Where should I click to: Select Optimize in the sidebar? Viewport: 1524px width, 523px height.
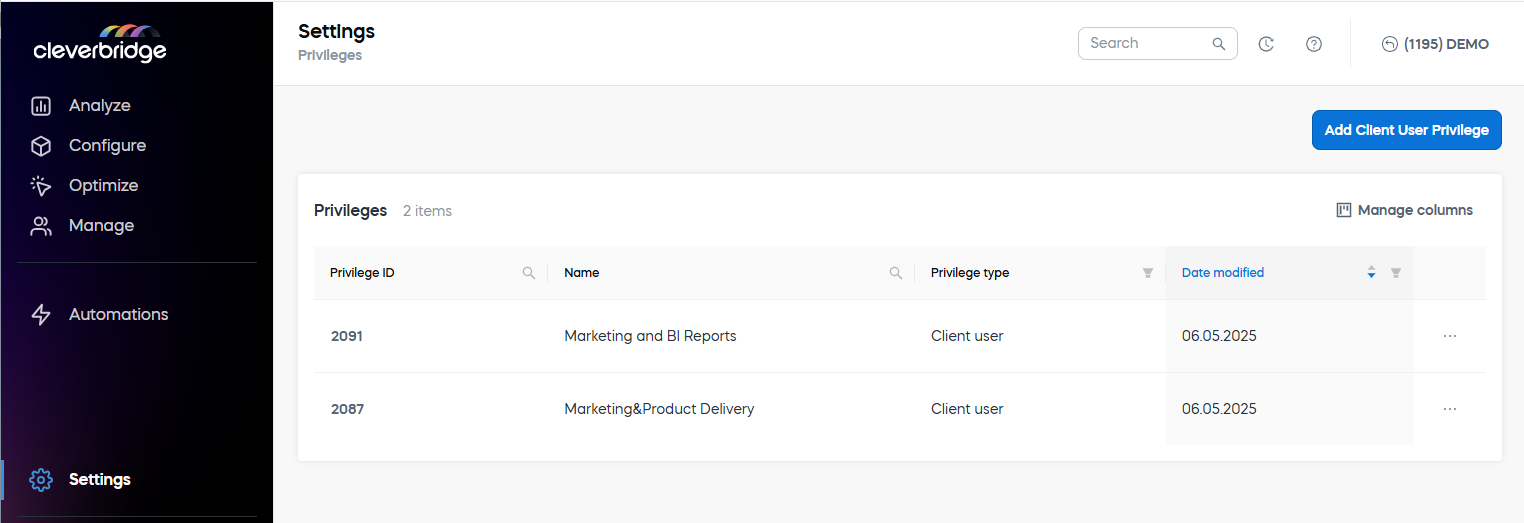(103, 186)
